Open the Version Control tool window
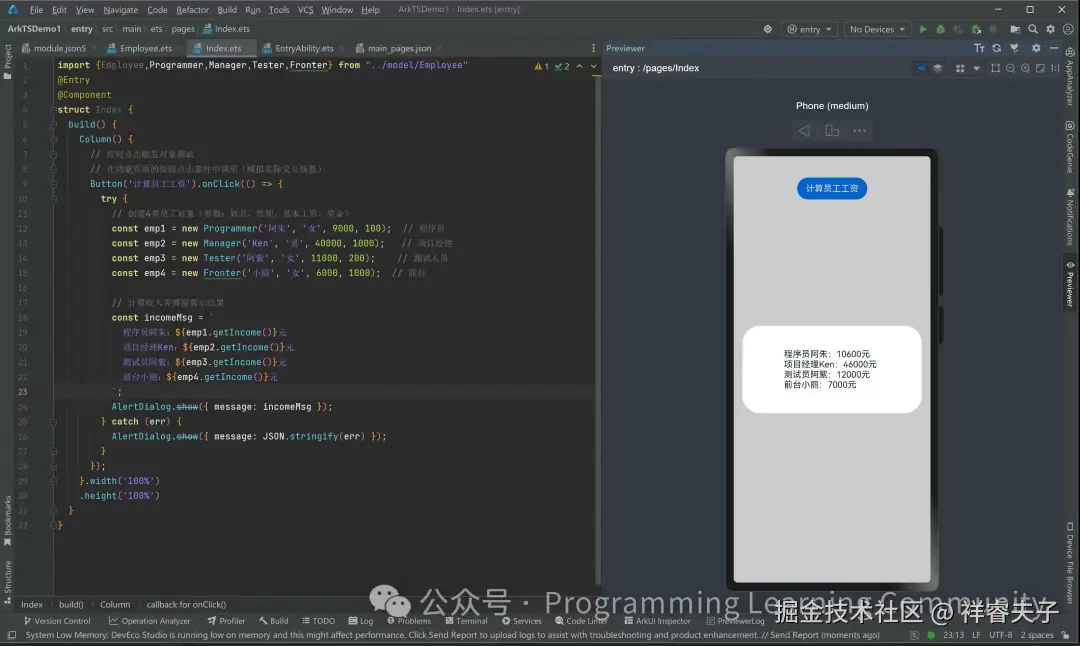The height and width of the screenshot is (646, 1080). click(57, 621)
